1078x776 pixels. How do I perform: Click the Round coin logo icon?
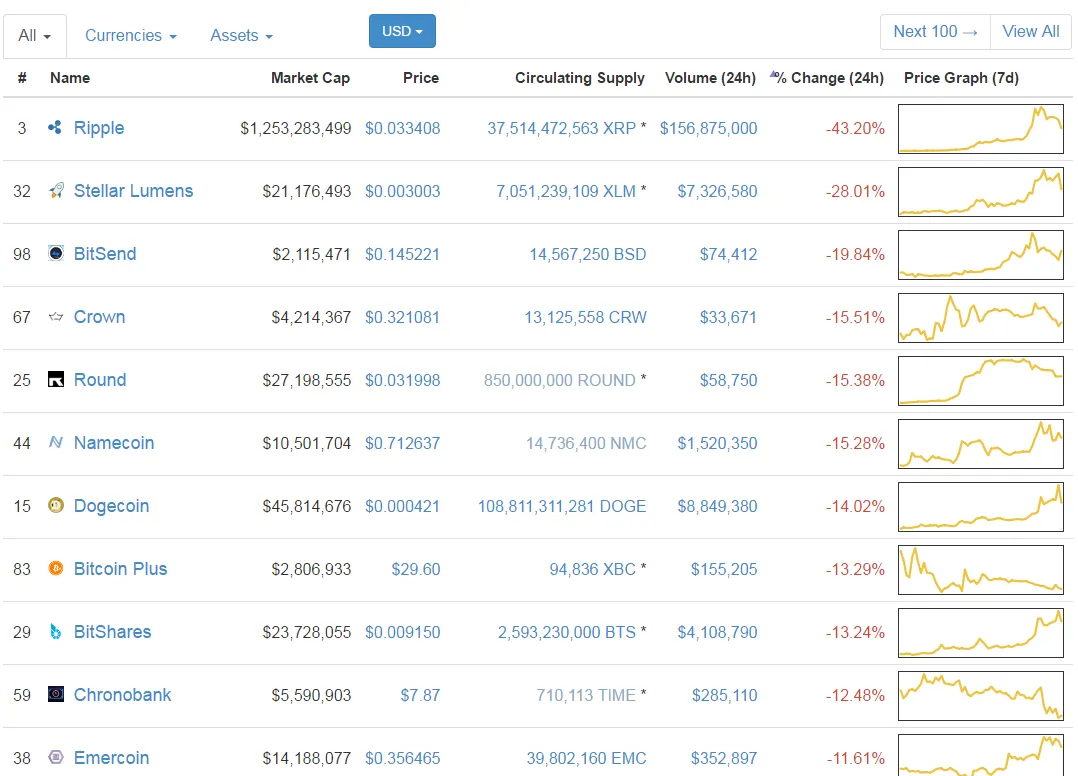point(56,379)
